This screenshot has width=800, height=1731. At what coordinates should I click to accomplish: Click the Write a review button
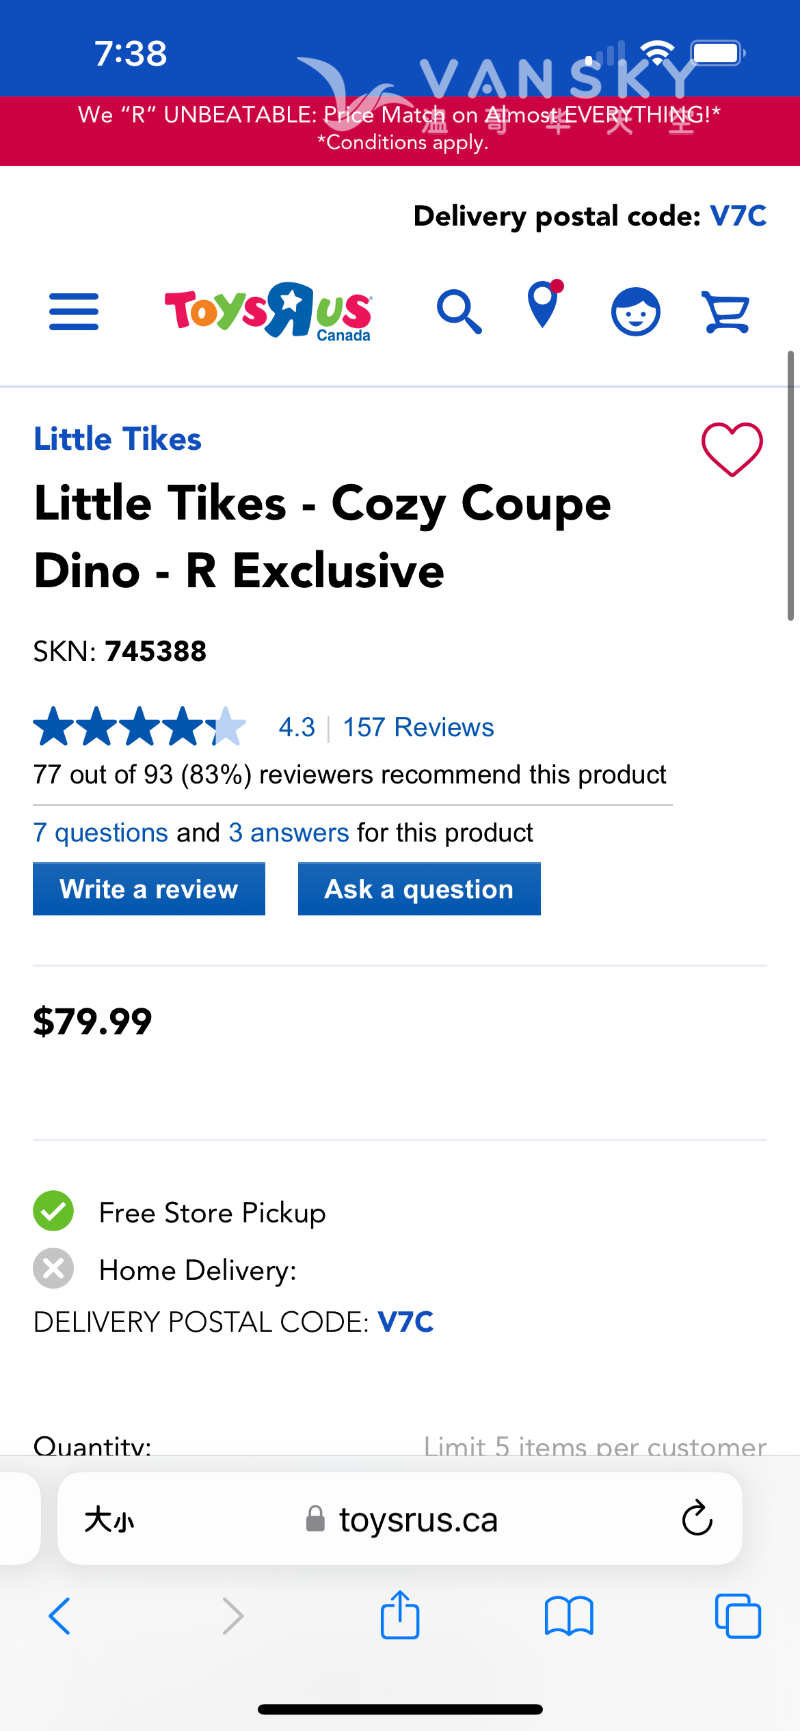click(149, 889)
